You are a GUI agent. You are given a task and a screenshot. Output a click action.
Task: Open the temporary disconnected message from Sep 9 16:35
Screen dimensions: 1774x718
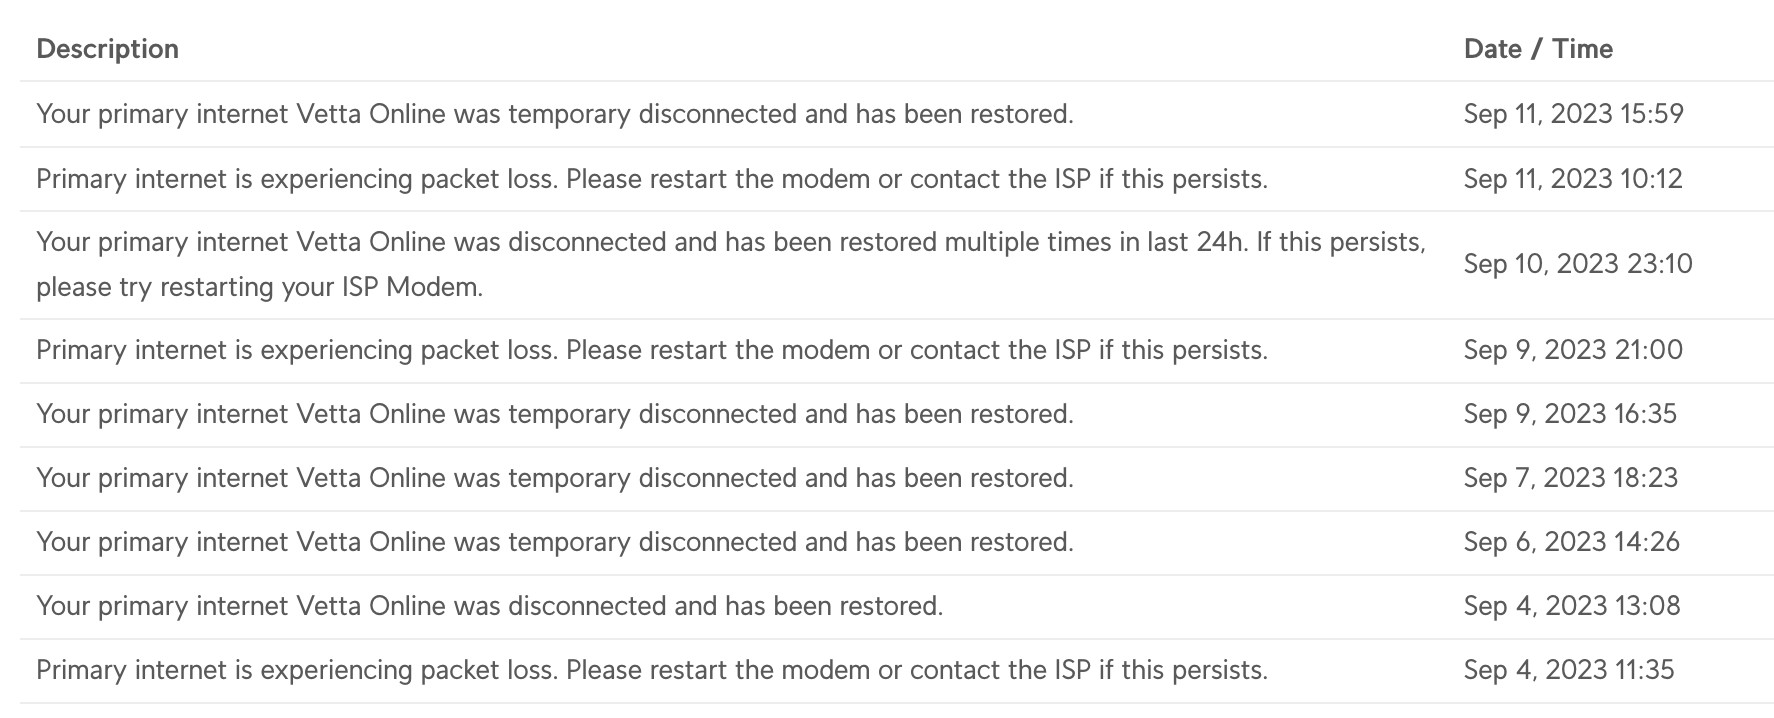coord(554,414)
